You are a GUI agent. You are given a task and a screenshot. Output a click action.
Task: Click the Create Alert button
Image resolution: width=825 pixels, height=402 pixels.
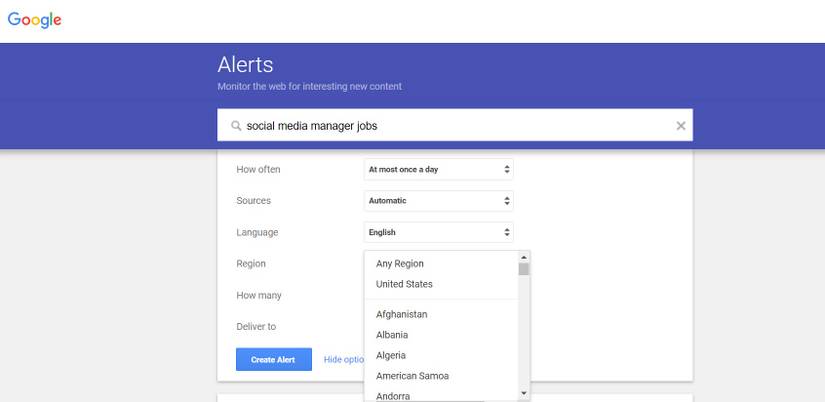click(x=274, y=359)
